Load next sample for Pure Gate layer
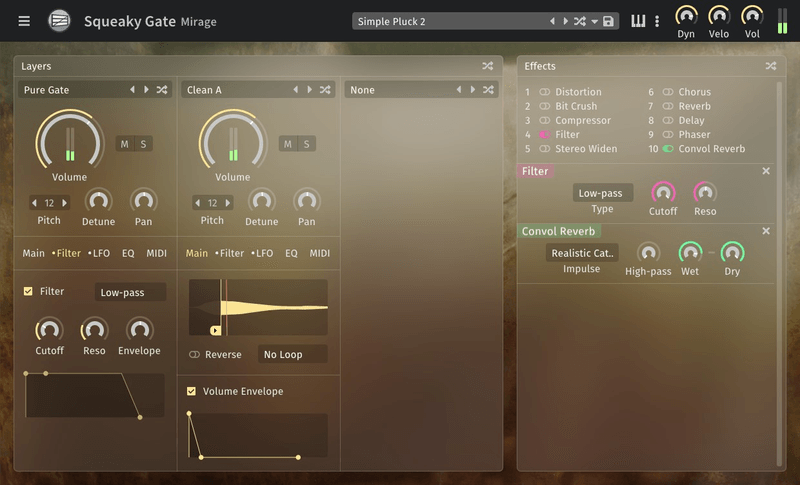Image resolution: width=800 pixels, height=485 pixels. [x=146, y=90]
